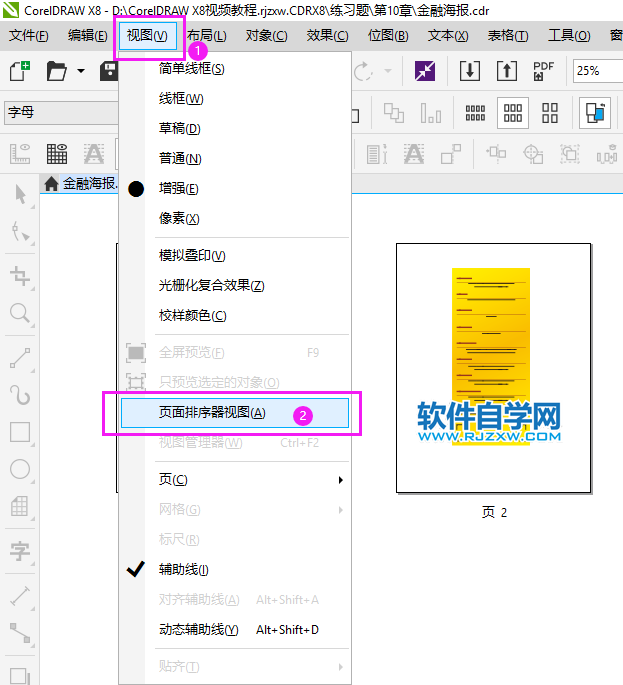Expand the 页(C) submenu

[235, 480]
